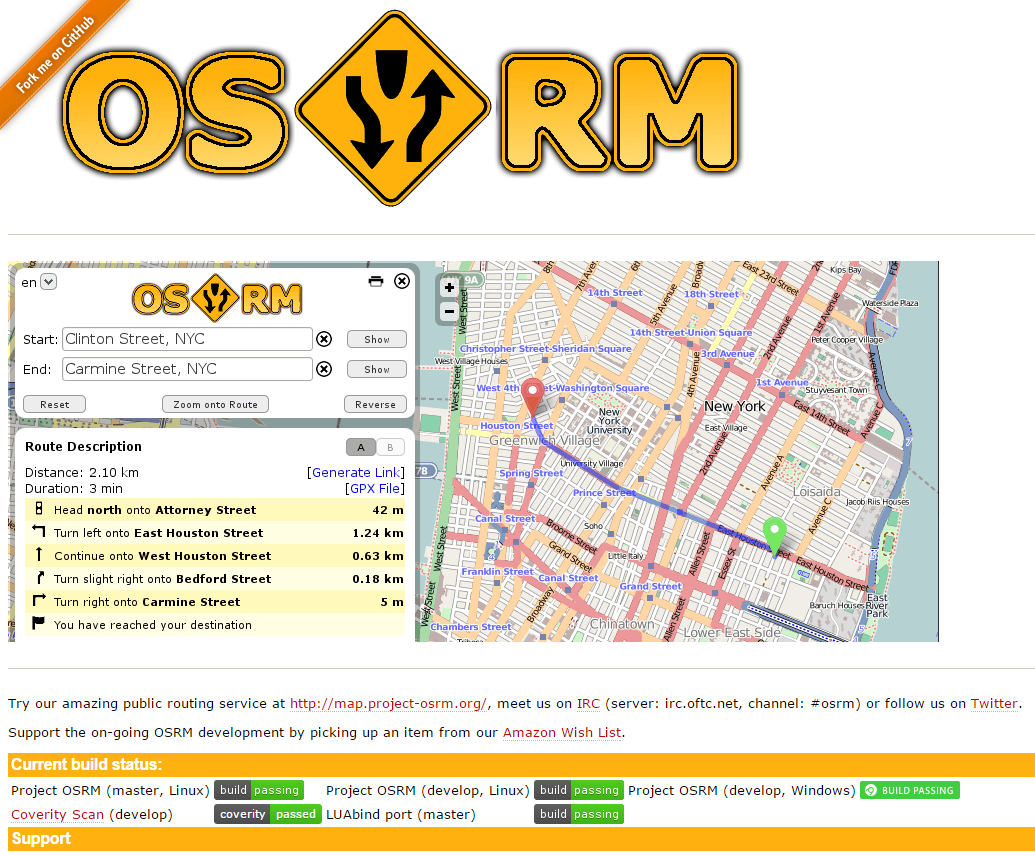1035x855 pixels.
Task: Show the Start location on the map
Action: (376, 339)
